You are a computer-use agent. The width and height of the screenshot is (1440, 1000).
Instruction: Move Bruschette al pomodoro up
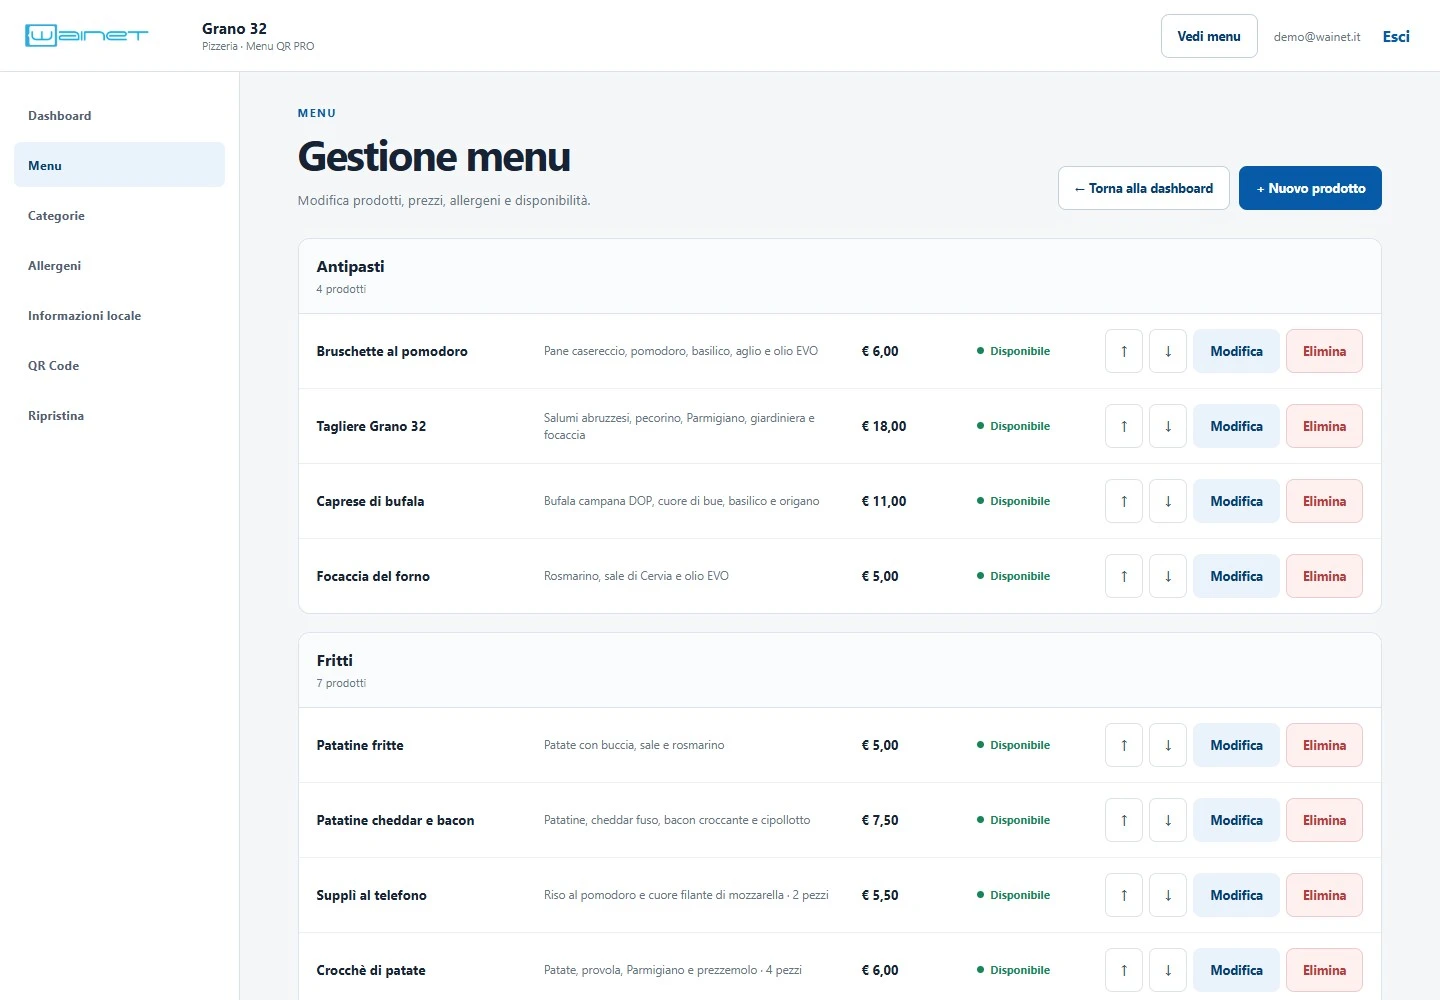(x=1124, y=351)
